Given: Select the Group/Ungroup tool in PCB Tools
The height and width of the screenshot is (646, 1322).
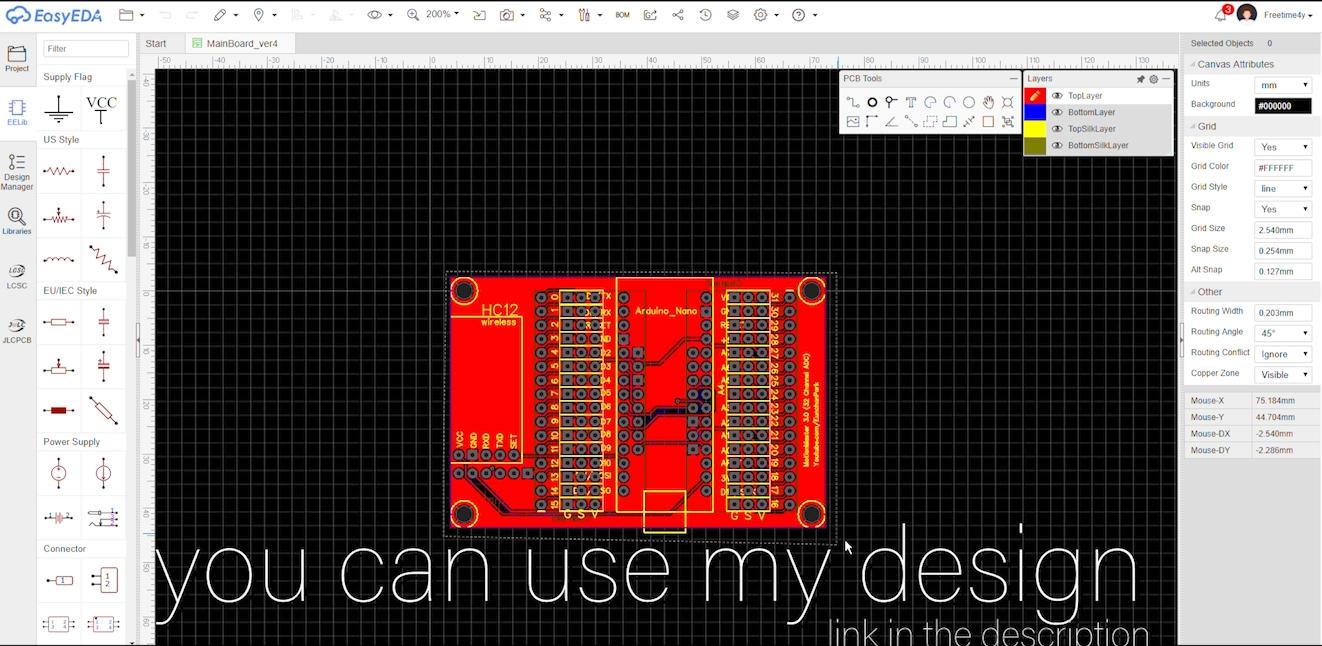Looking at the screenshot, I should (x=1007, y=122).
